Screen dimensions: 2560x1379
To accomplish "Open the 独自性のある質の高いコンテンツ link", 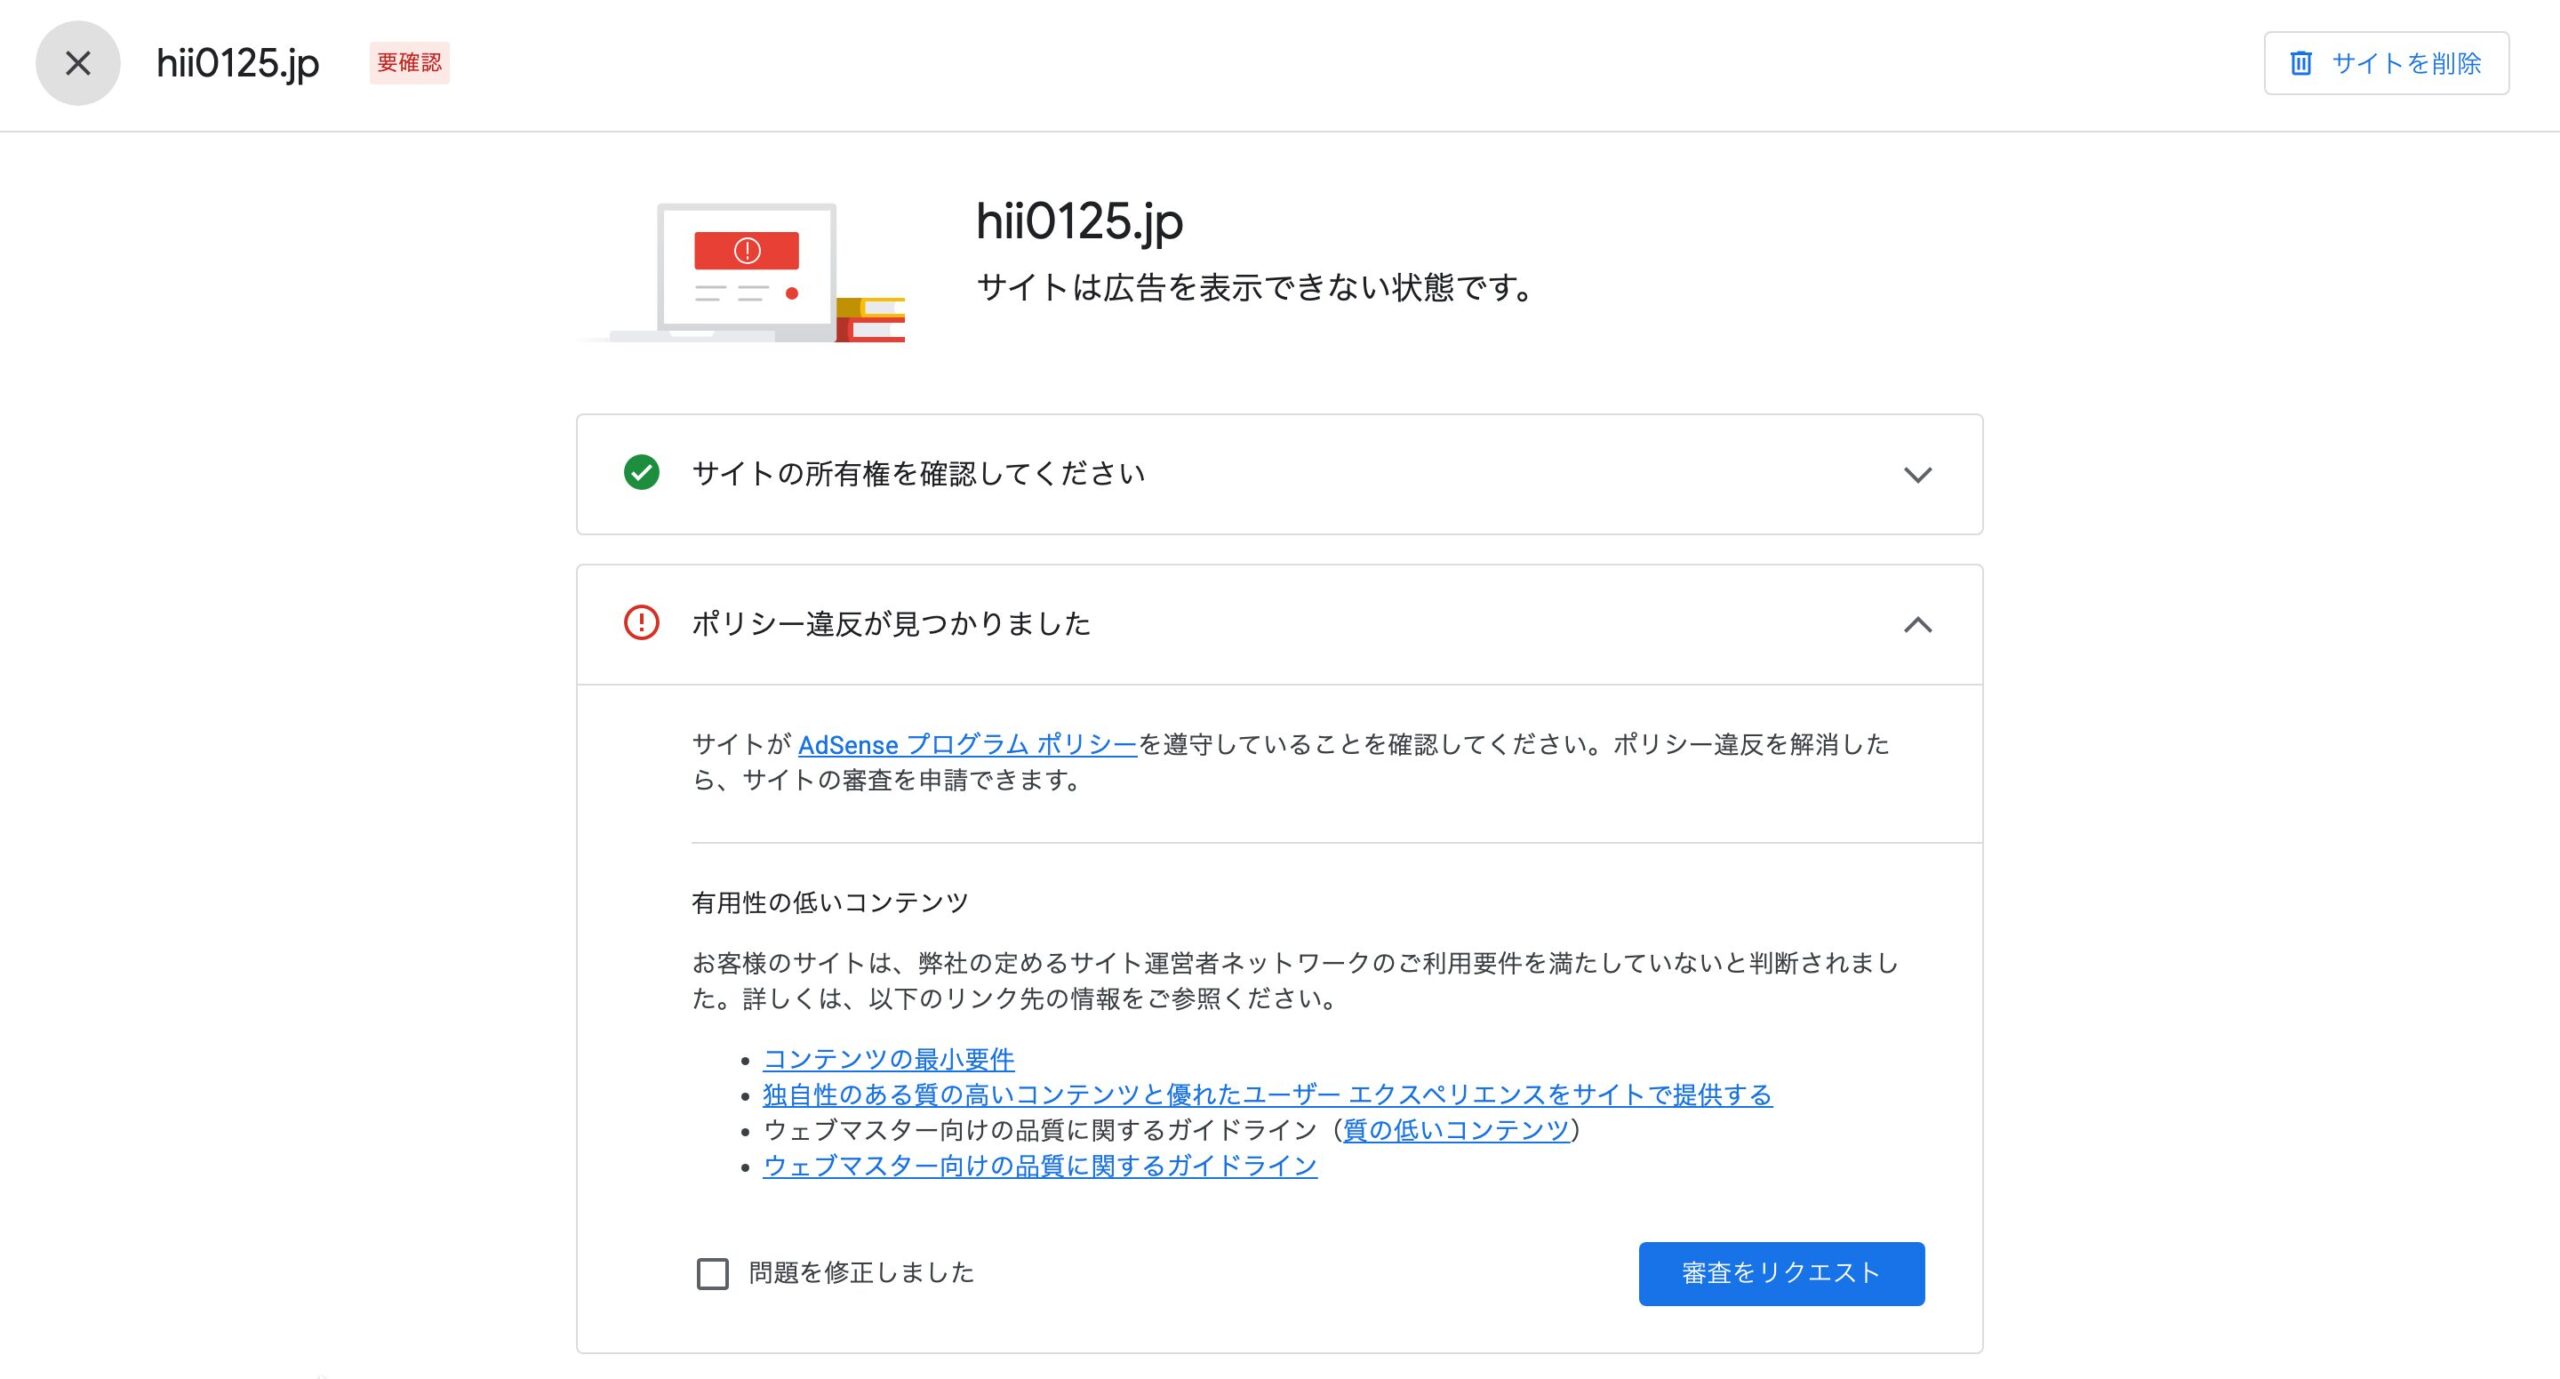I will (x=1267, y=1095).
